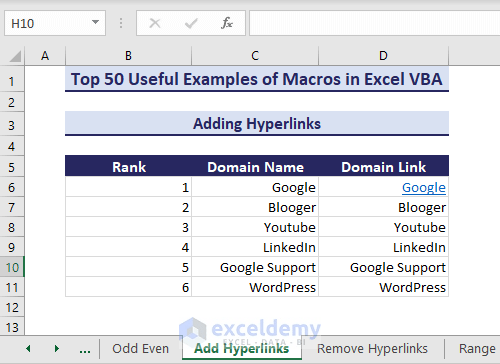Click the 'Rank' table header cell

coord(129,167)
